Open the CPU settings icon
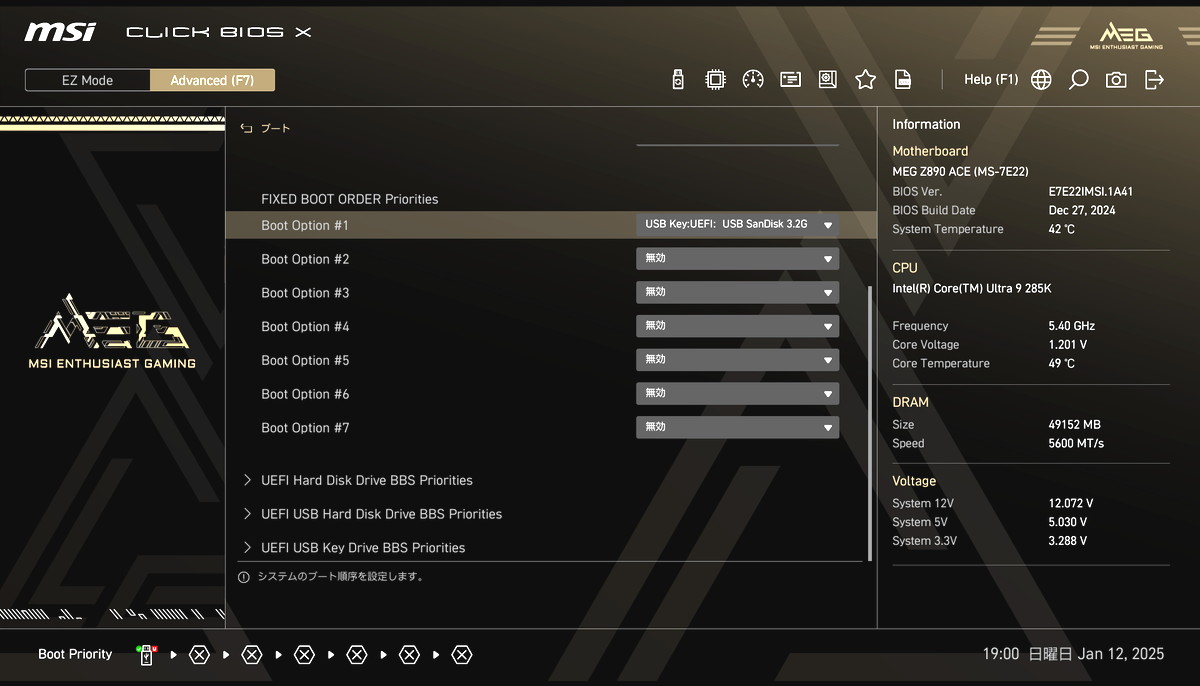The height and width of the screenshot is (686, 1200). coord(715,80)
